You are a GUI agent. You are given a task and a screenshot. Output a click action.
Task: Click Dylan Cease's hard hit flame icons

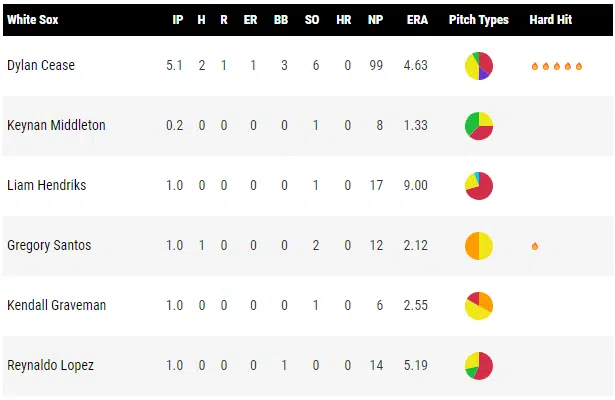pos(556,66)
